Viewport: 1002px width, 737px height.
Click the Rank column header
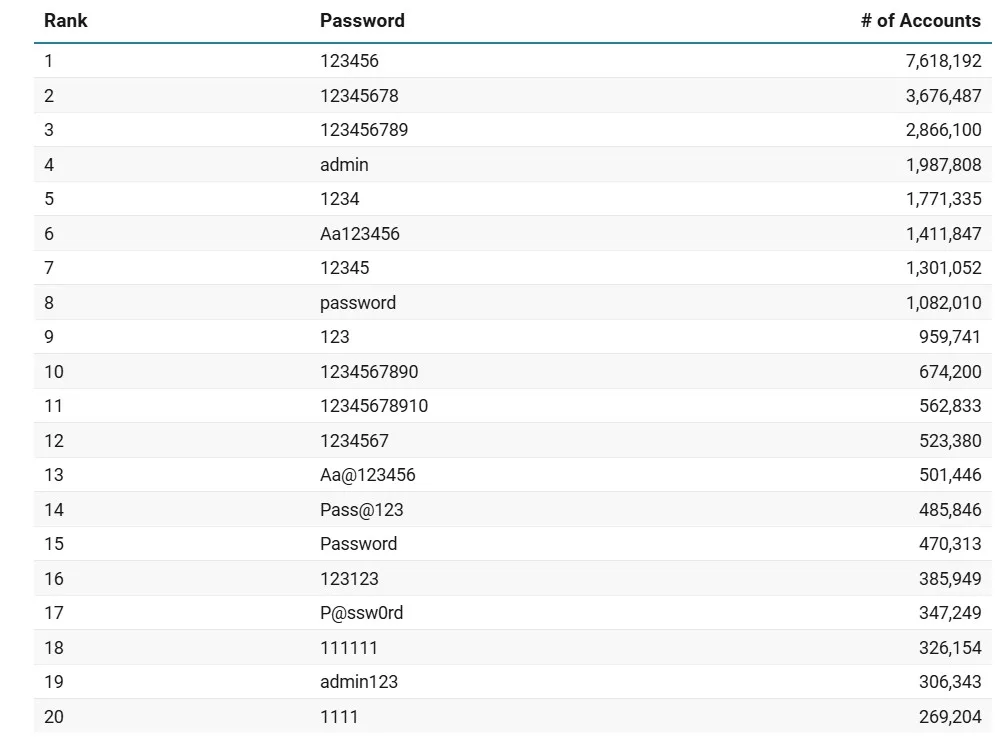click(66, 21)
